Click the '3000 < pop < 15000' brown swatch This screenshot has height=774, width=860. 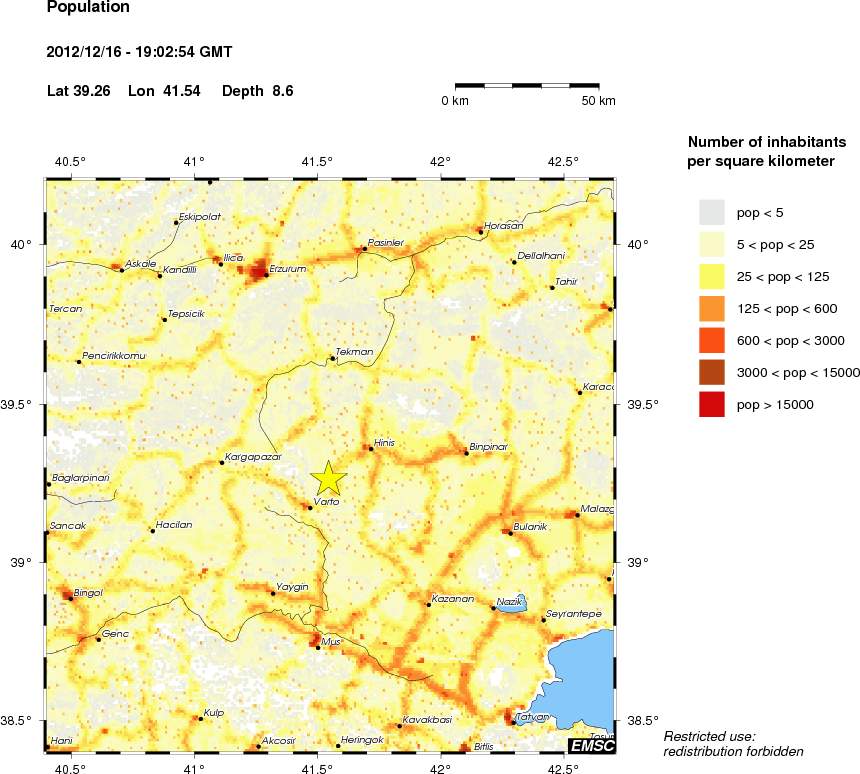(711, 372)
